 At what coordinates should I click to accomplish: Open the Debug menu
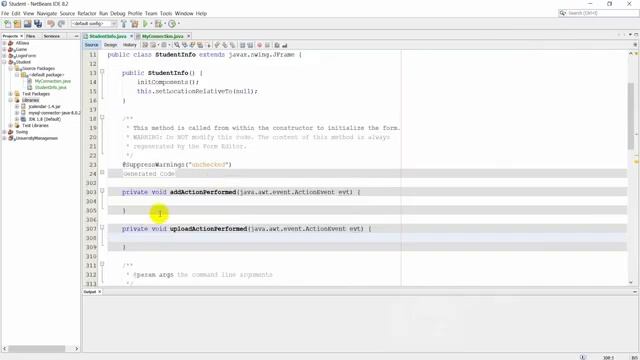coord(118,13)
